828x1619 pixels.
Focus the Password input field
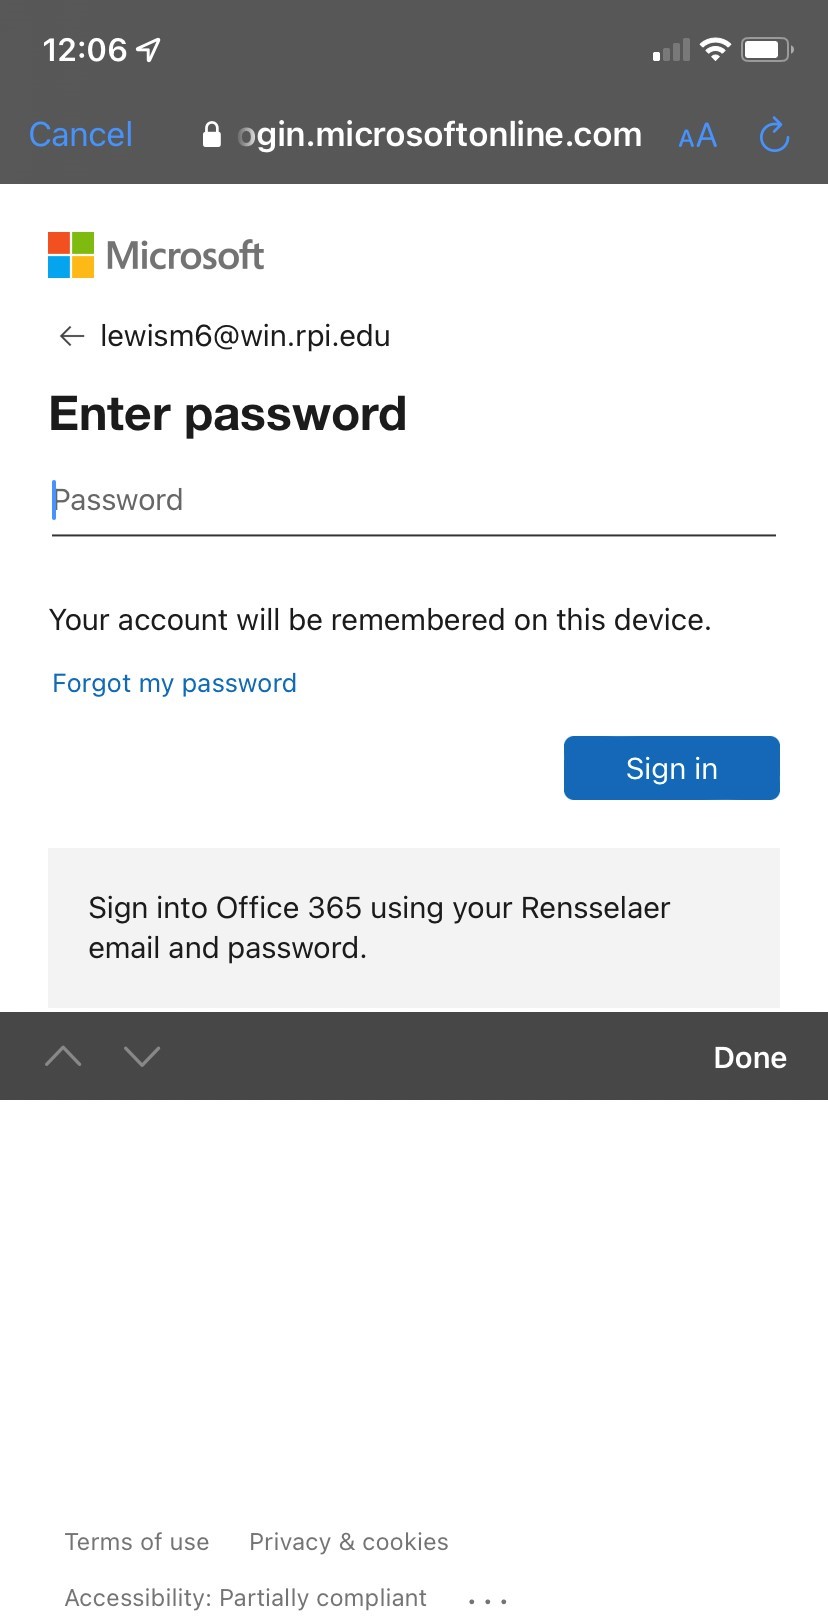coord(413,501)
